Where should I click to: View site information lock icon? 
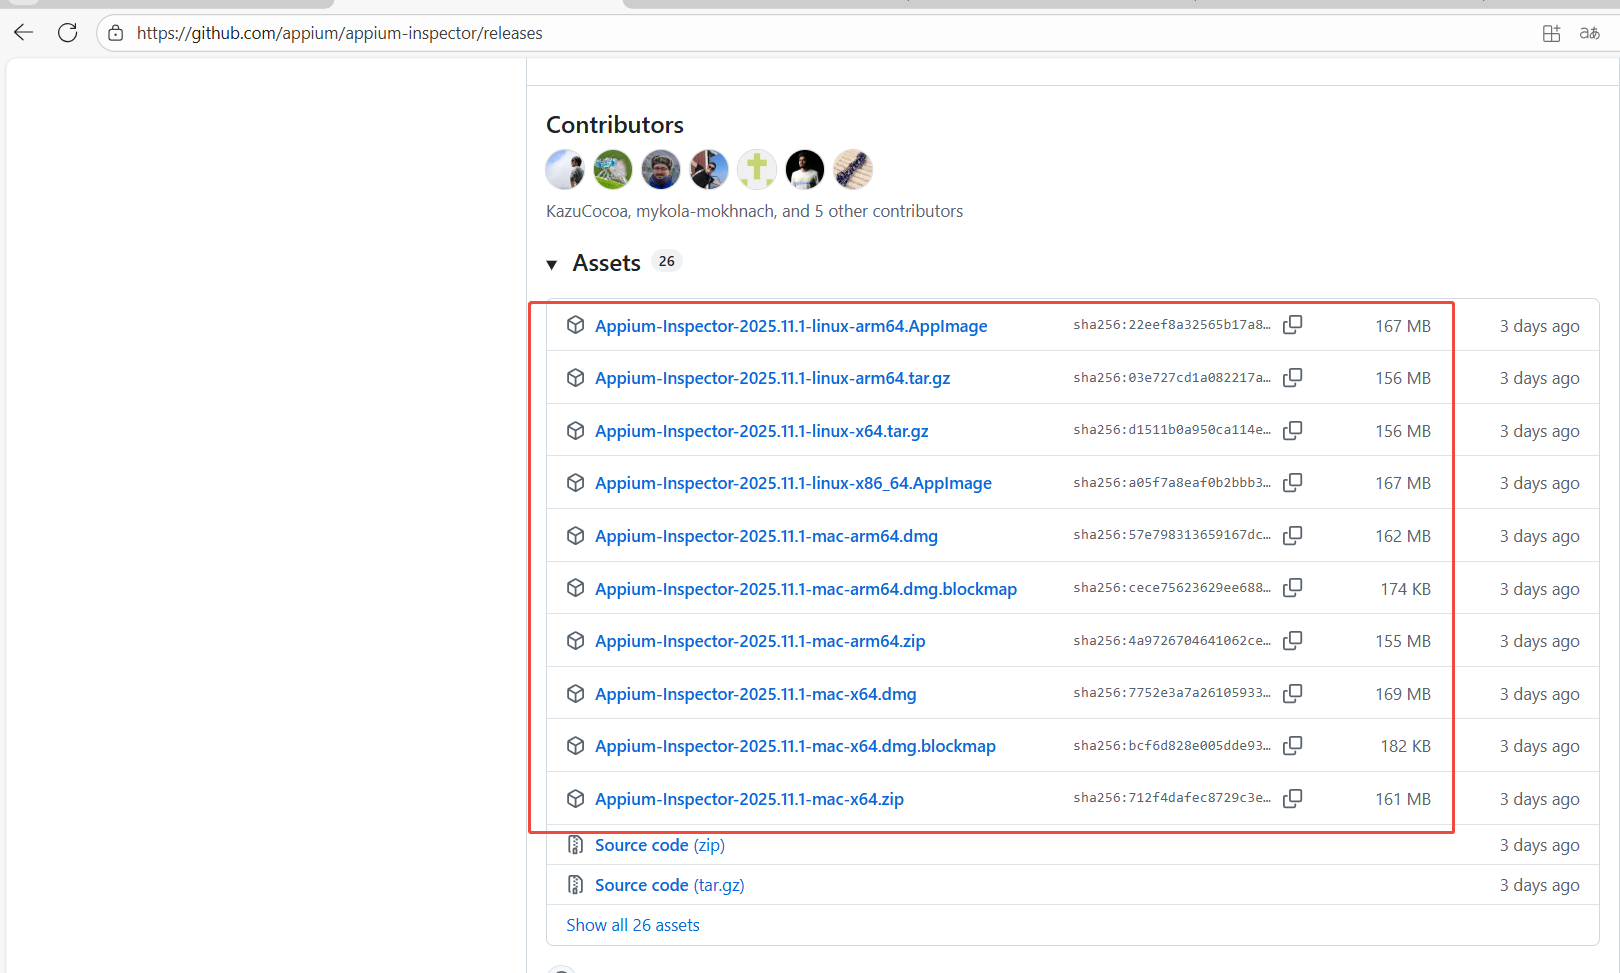coord(116,33)
